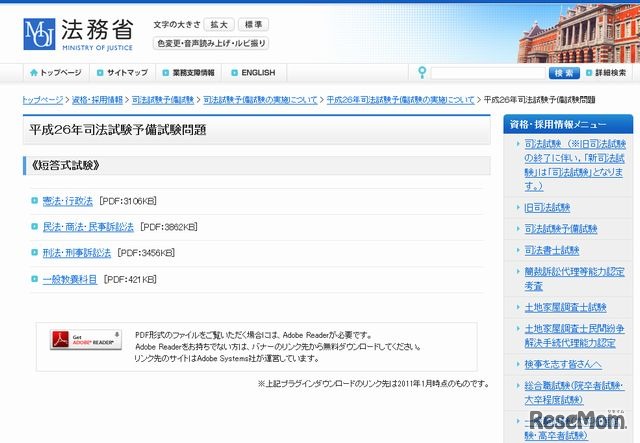Click the home icon beside トップページ
Viewport: 640px width, 443px height.
34,73
